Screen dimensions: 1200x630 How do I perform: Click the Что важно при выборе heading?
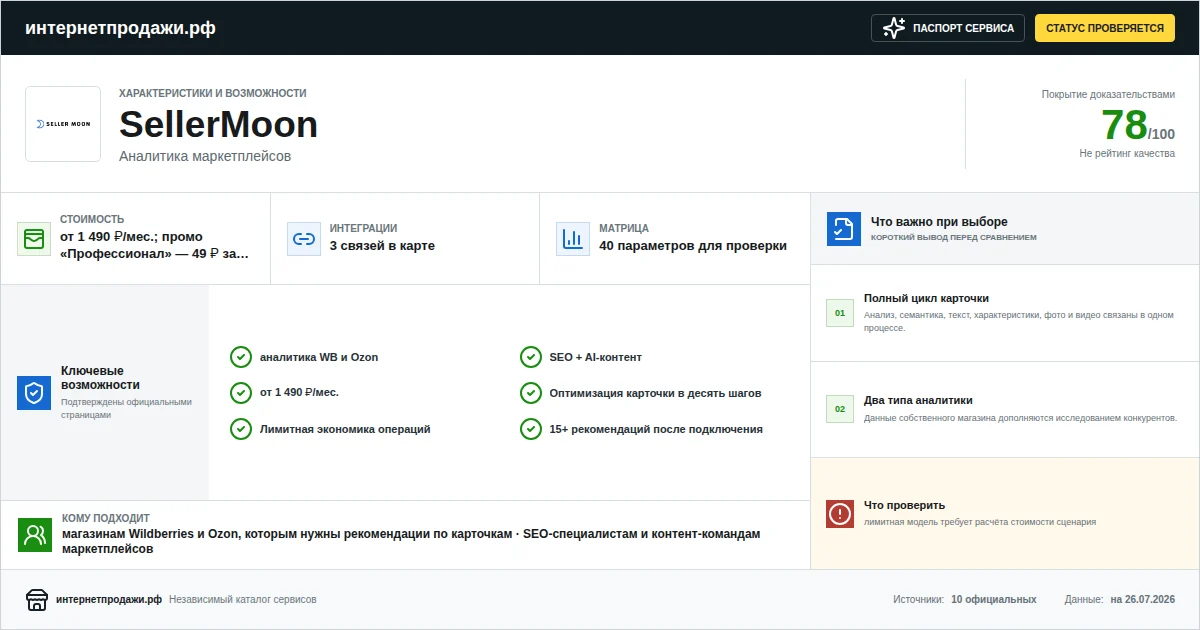(x=939, y=222)
